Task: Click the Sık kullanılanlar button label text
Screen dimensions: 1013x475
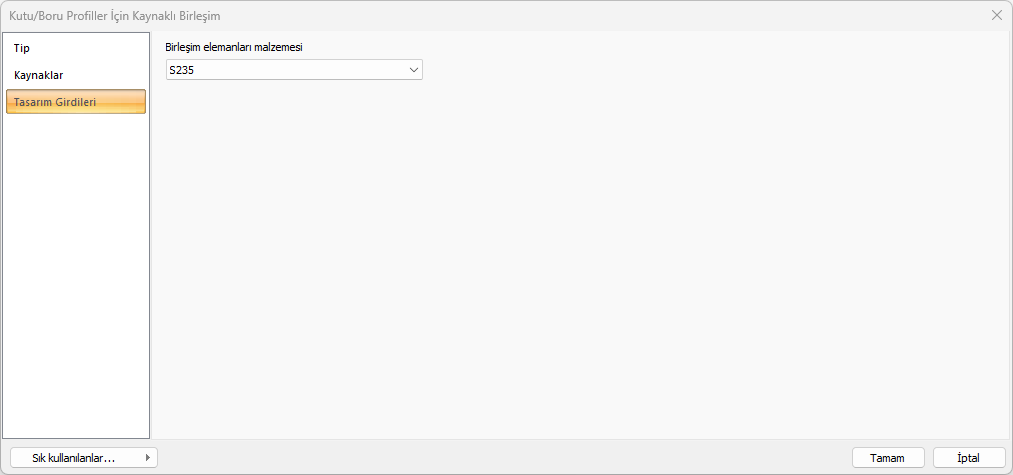Action: (x=74, y=458)
